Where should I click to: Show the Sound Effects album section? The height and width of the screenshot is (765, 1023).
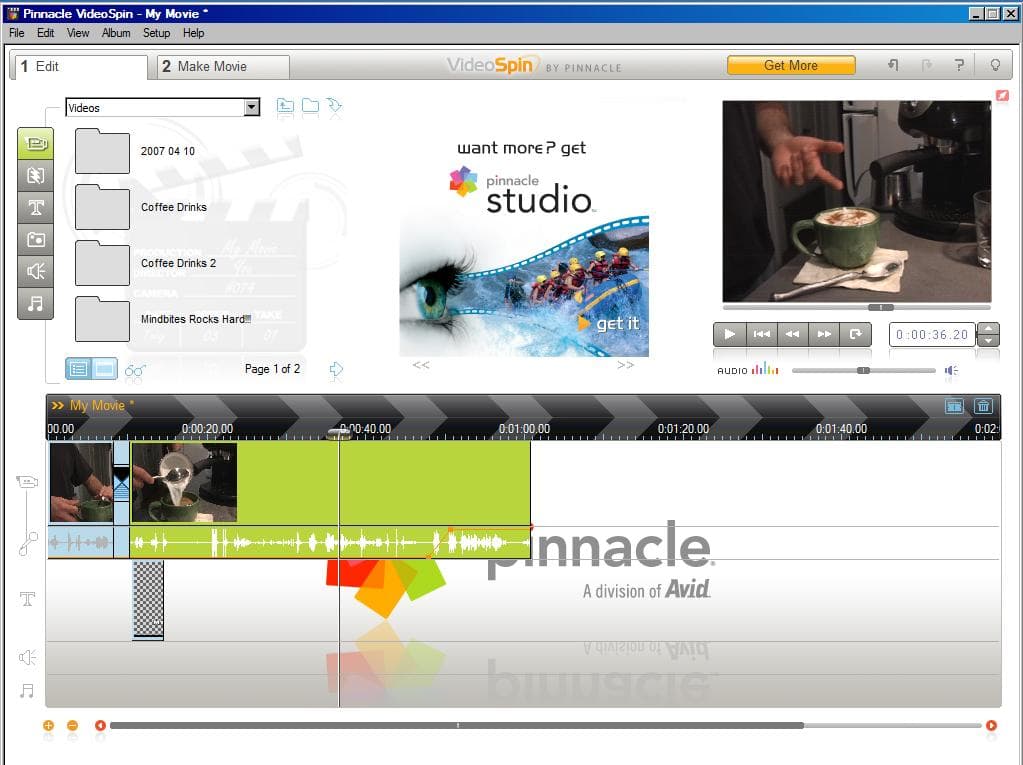35,271
